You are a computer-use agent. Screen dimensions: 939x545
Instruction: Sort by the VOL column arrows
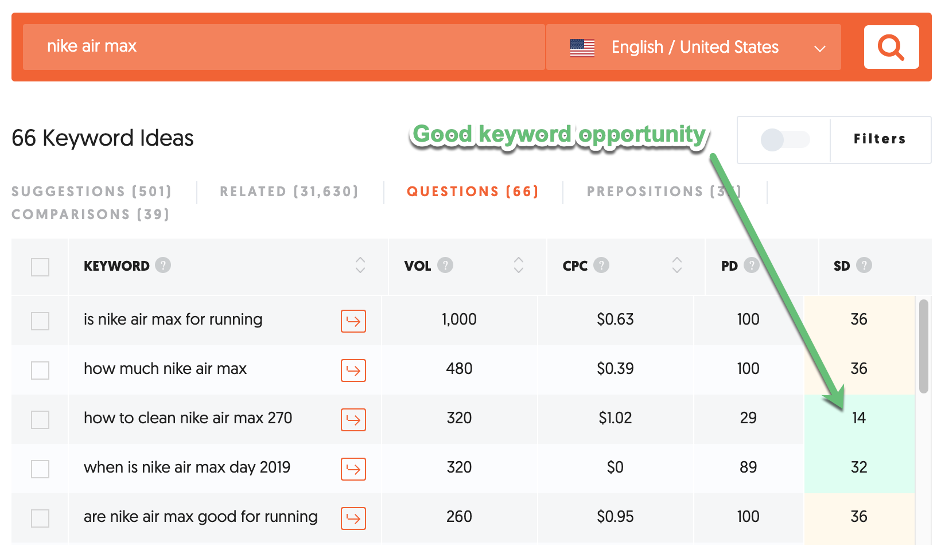coord(519,265)
